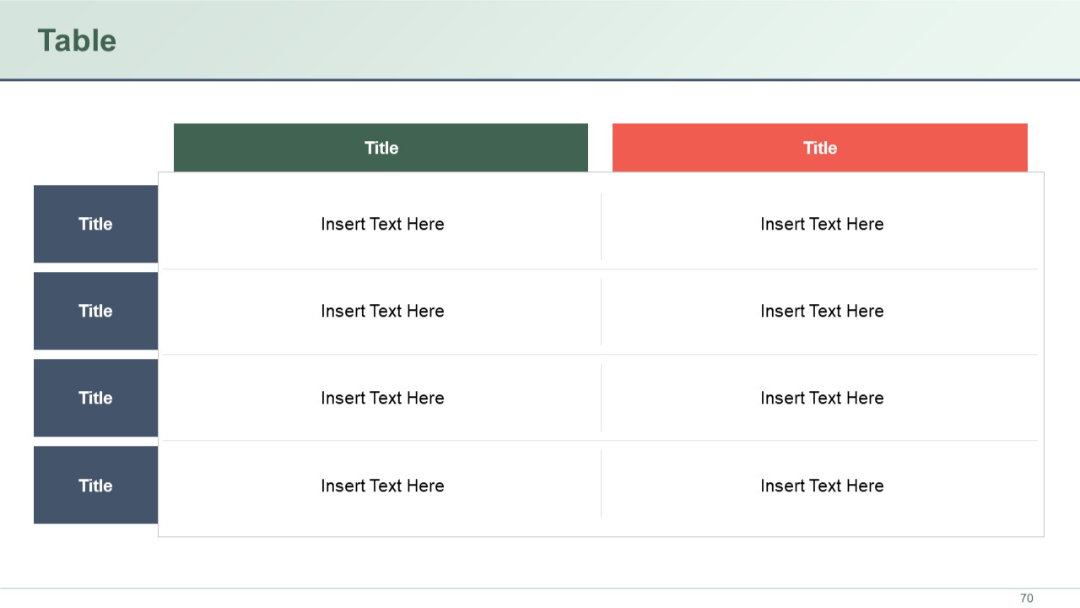The image size is (1080, 608).
Task: Select 'Insert Text Here' in first row, green column
Action: [x=382, y=224]
